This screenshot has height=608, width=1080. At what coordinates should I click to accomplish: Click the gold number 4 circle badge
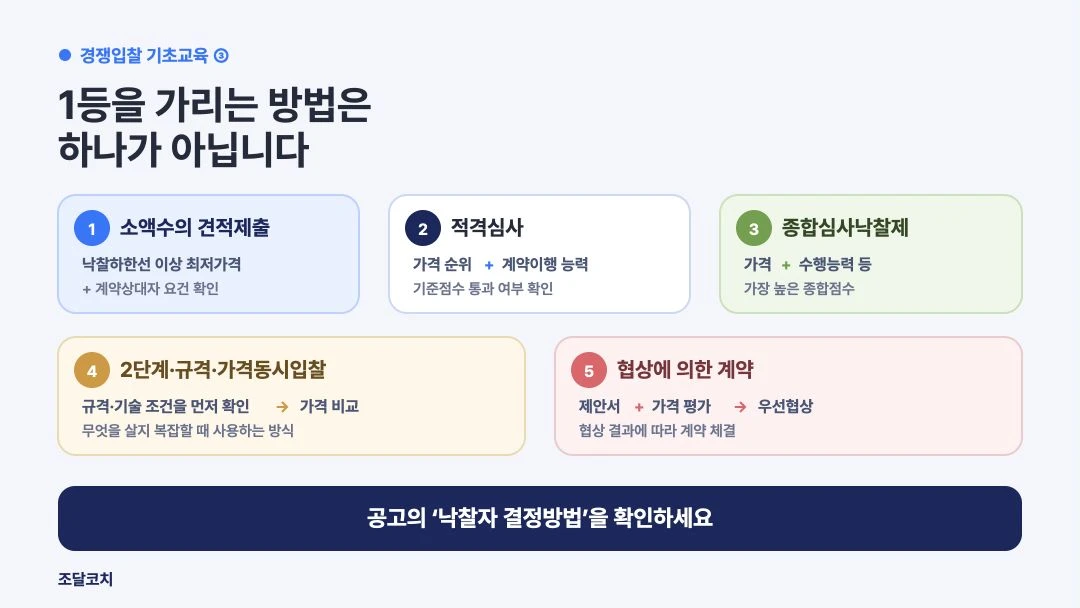[92, 370]
